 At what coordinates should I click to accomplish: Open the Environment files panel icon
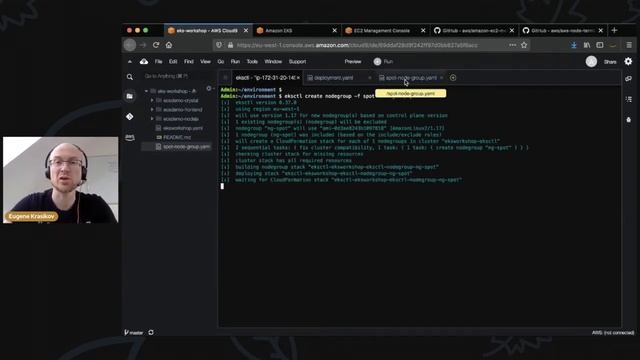tap(130, 96)
